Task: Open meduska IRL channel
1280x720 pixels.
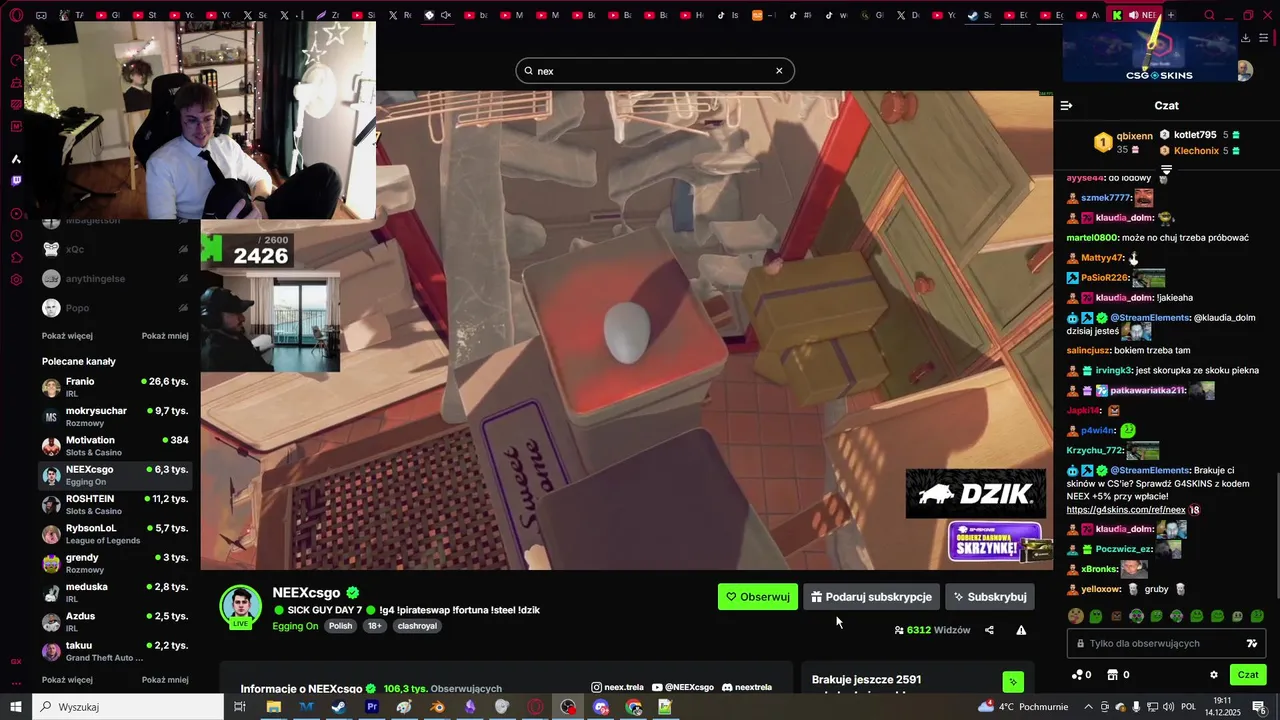Action: pyautogui.click(x=115, y=592)
